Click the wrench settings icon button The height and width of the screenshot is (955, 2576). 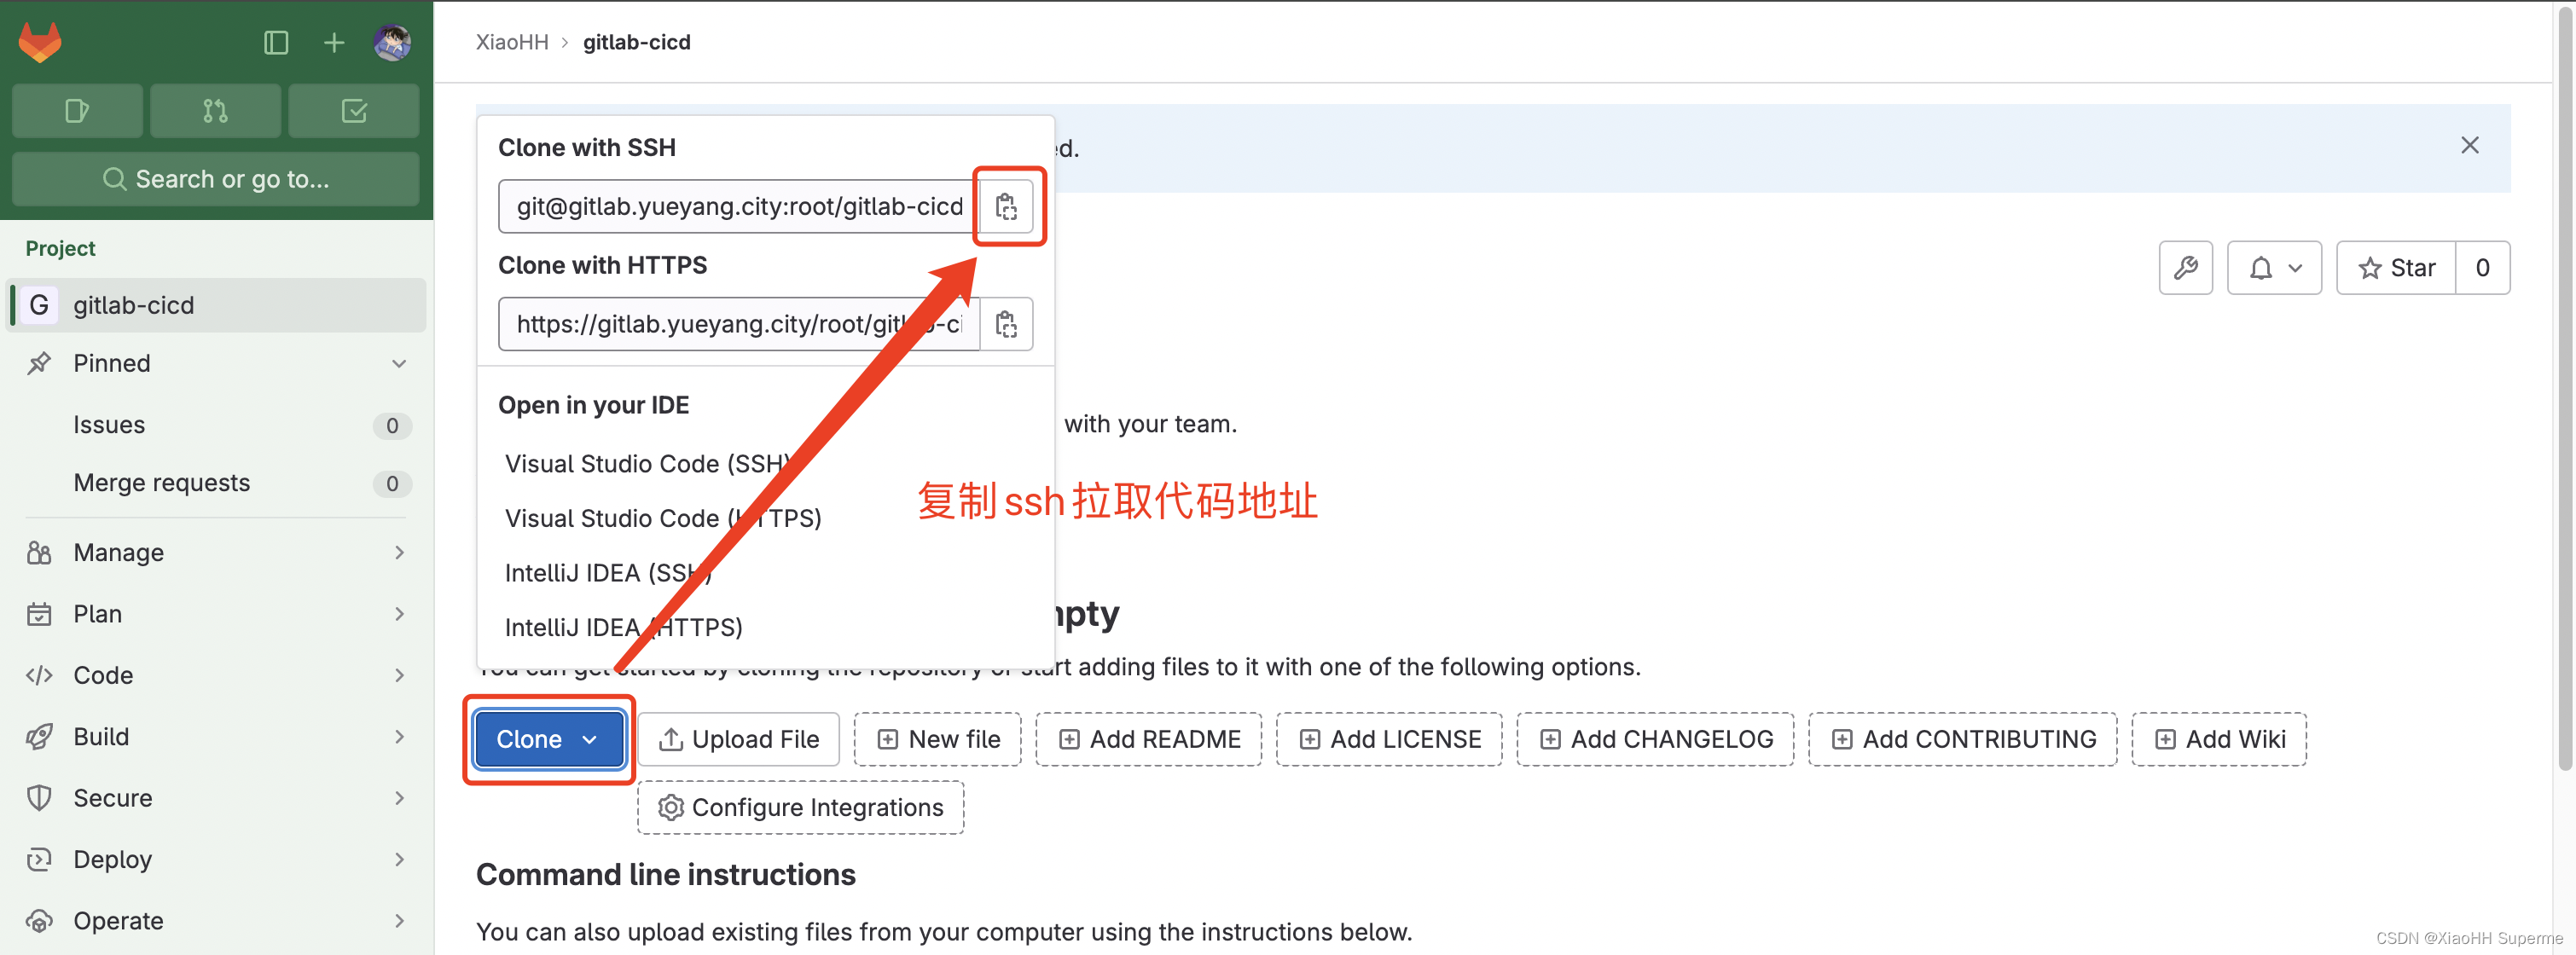click(2185, 268)
